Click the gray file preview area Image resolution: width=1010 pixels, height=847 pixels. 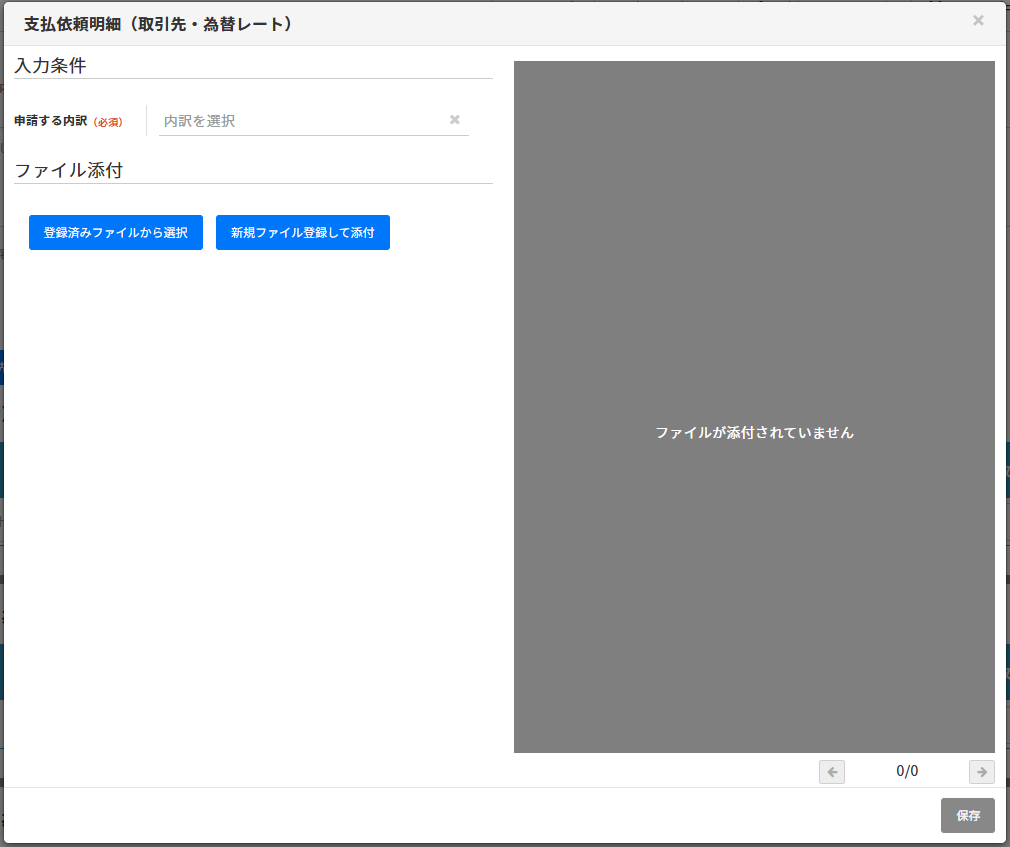[x=754, y=250]
